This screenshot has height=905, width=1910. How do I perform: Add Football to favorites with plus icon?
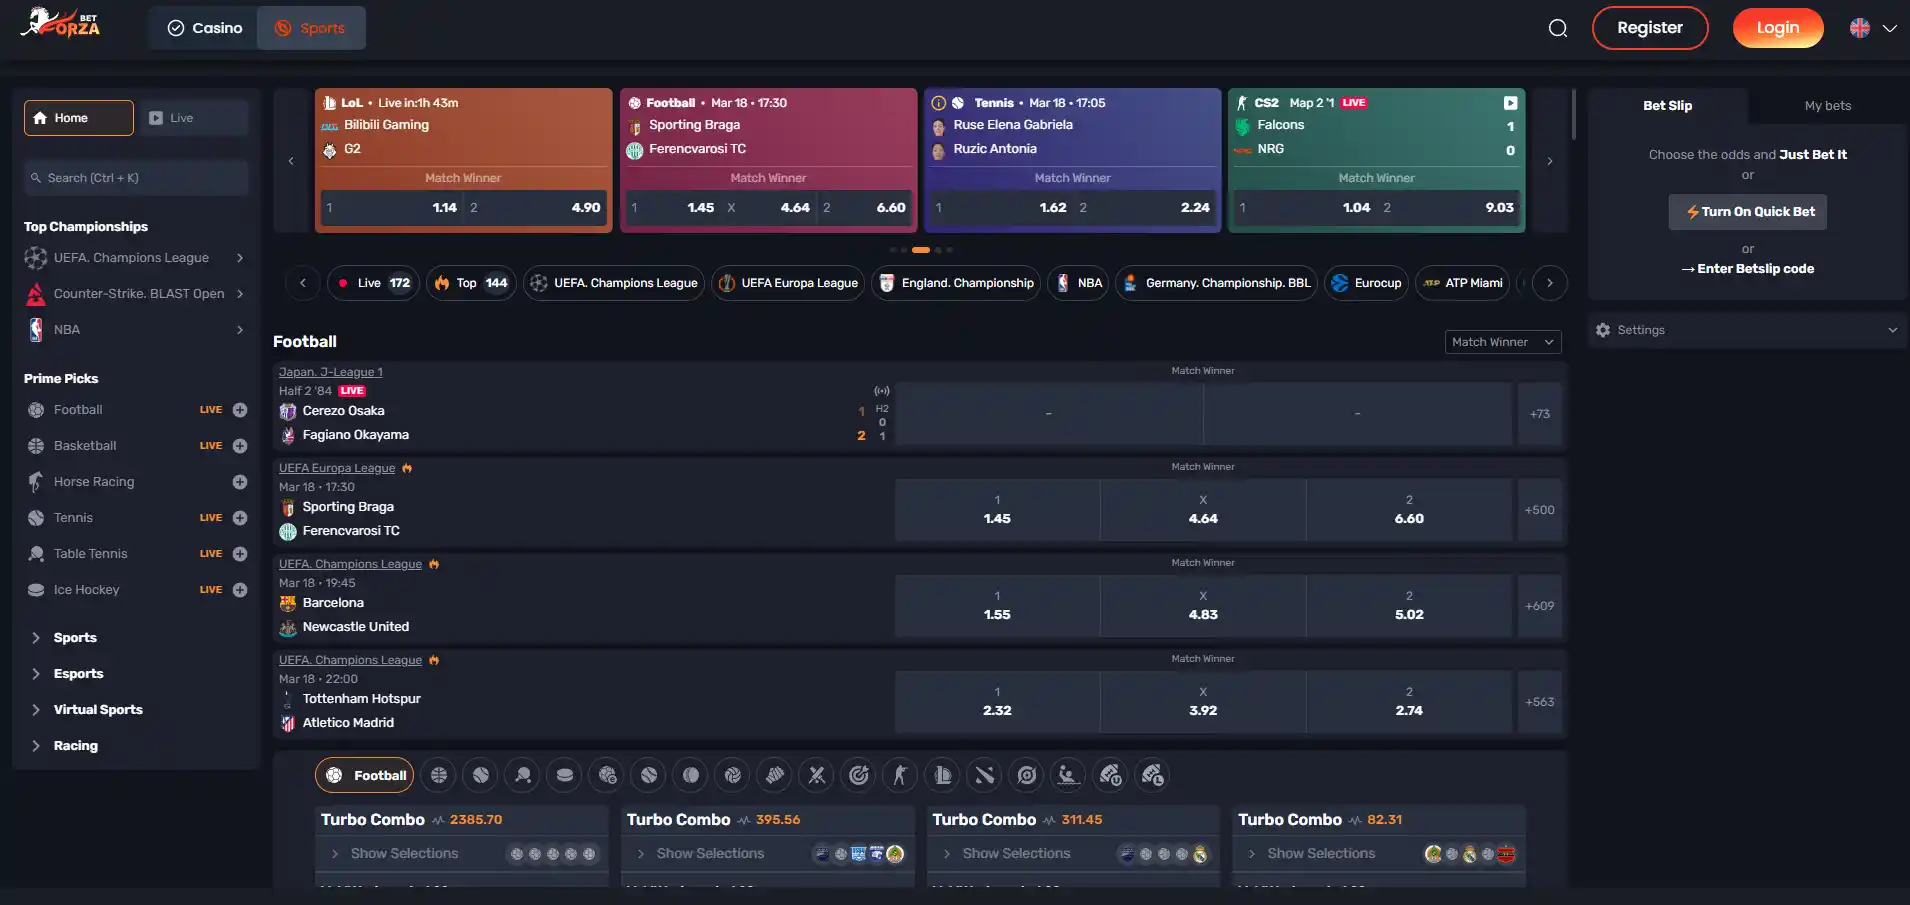(x=240, y=410)
